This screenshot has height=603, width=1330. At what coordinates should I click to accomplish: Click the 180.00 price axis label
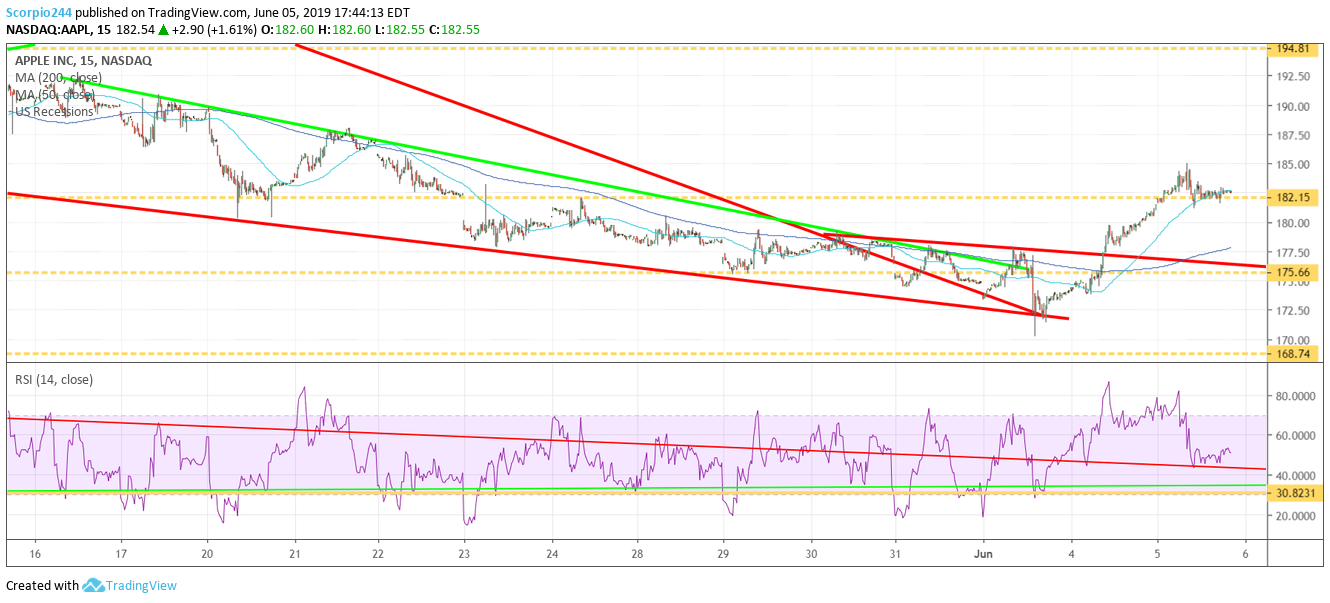click(1294, 224)
